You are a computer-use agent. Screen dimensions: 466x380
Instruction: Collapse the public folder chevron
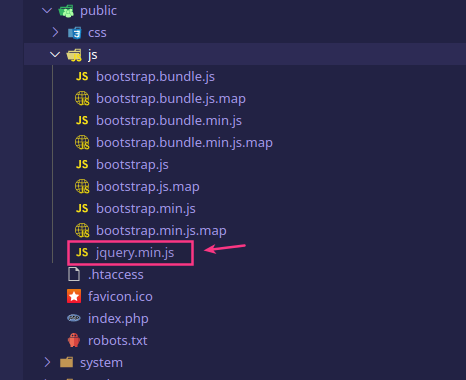[47, 11]
